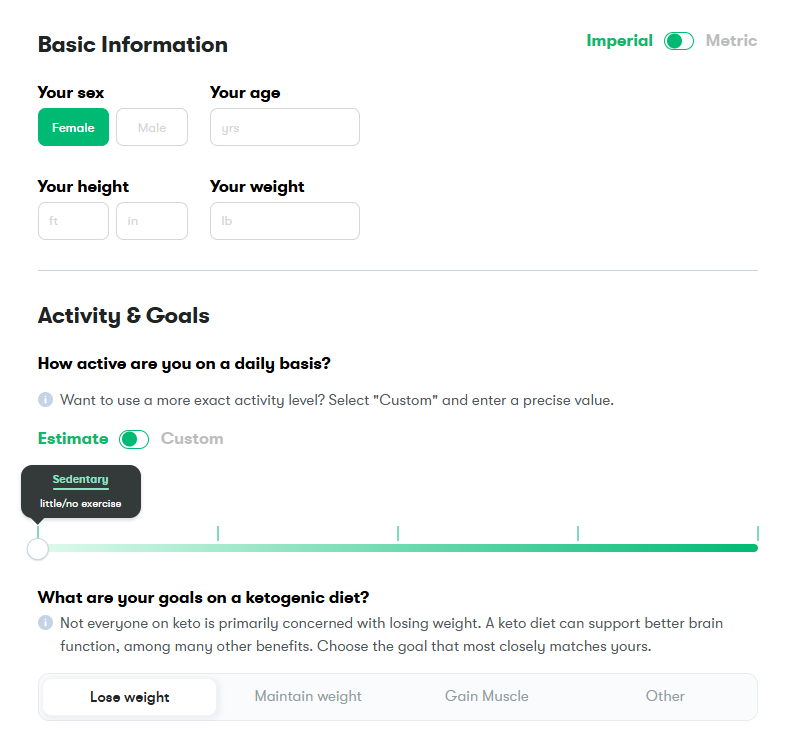Click the activity slider handle at Sedentary
Screen dimensions: 788x730
[38, 549]
